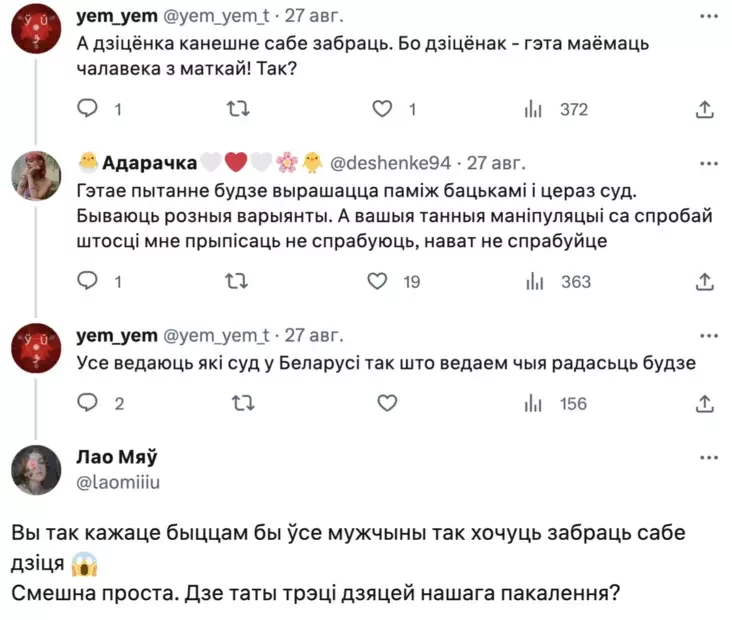This screenshot has height=620, width=732.
Task: Reply to Адарачка's tweet
Action: coord(88,283)
